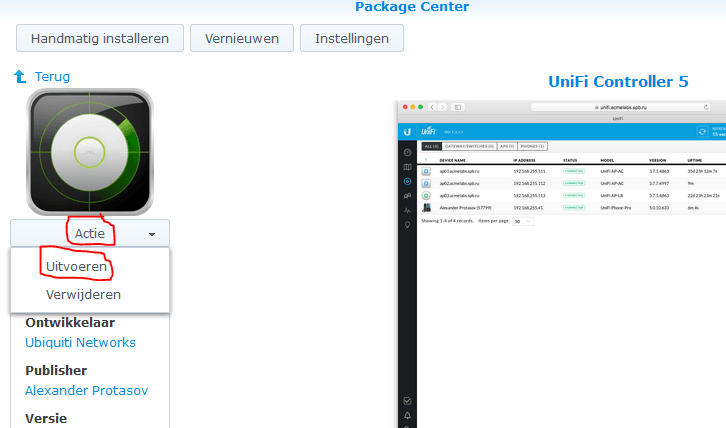The image size is (726, 428).
Task: Go back via the Terug link
Action: click(x=52, y=76)
